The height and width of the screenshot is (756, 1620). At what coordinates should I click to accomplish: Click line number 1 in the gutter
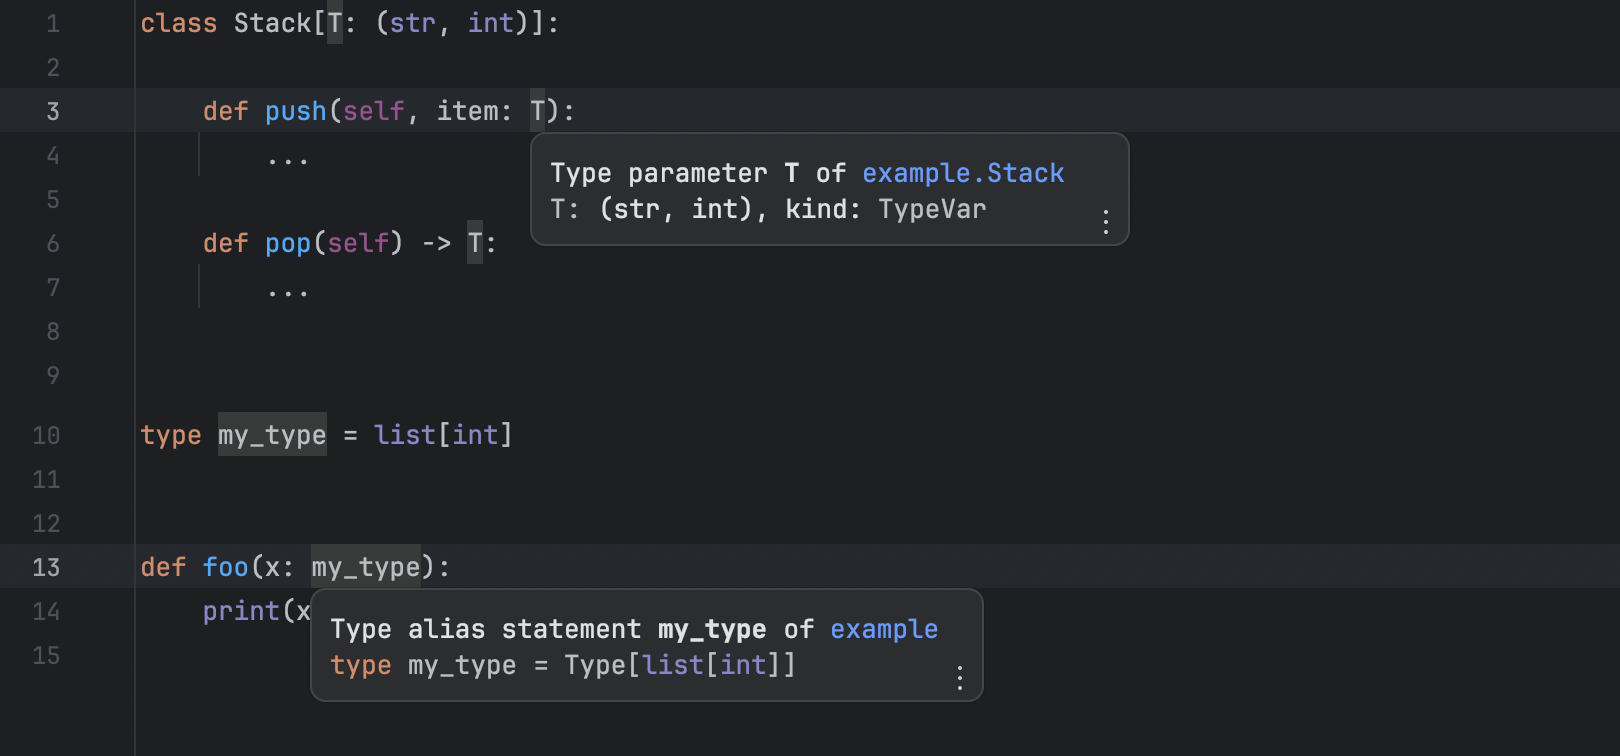[53, 23]
